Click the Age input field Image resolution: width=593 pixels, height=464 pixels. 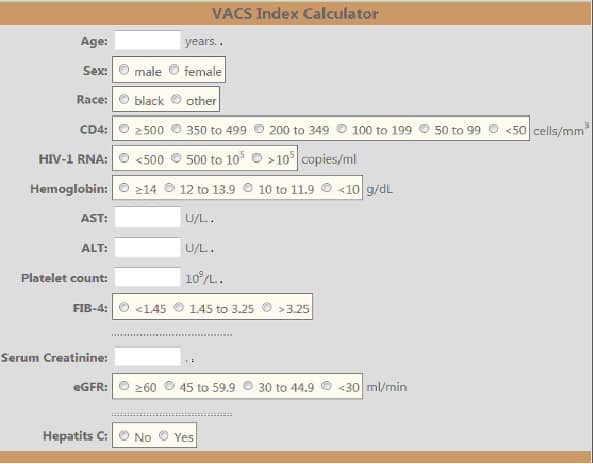[x=147, y=40]
